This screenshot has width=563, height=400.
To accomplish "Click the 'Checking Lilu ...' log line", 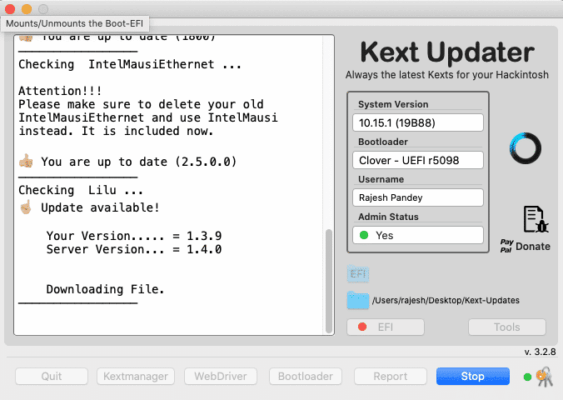I will tap(81, 190).
